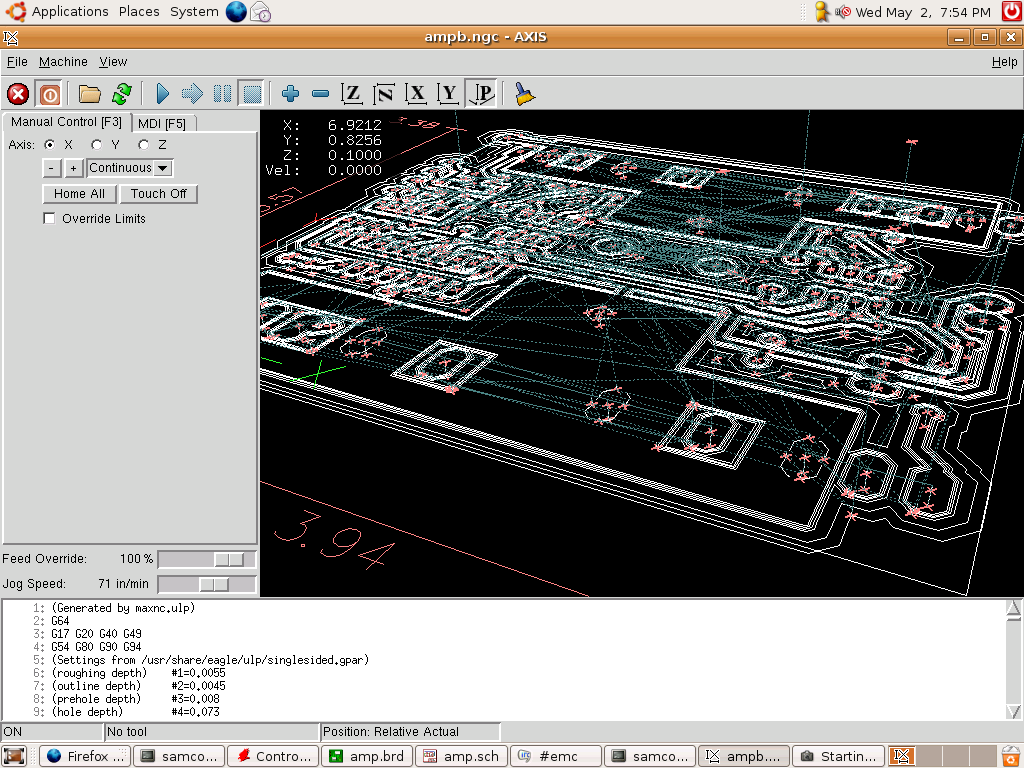1024x768 pixels.
Task: Click the user switcher figure icon
Action: (x=822, y=12)
